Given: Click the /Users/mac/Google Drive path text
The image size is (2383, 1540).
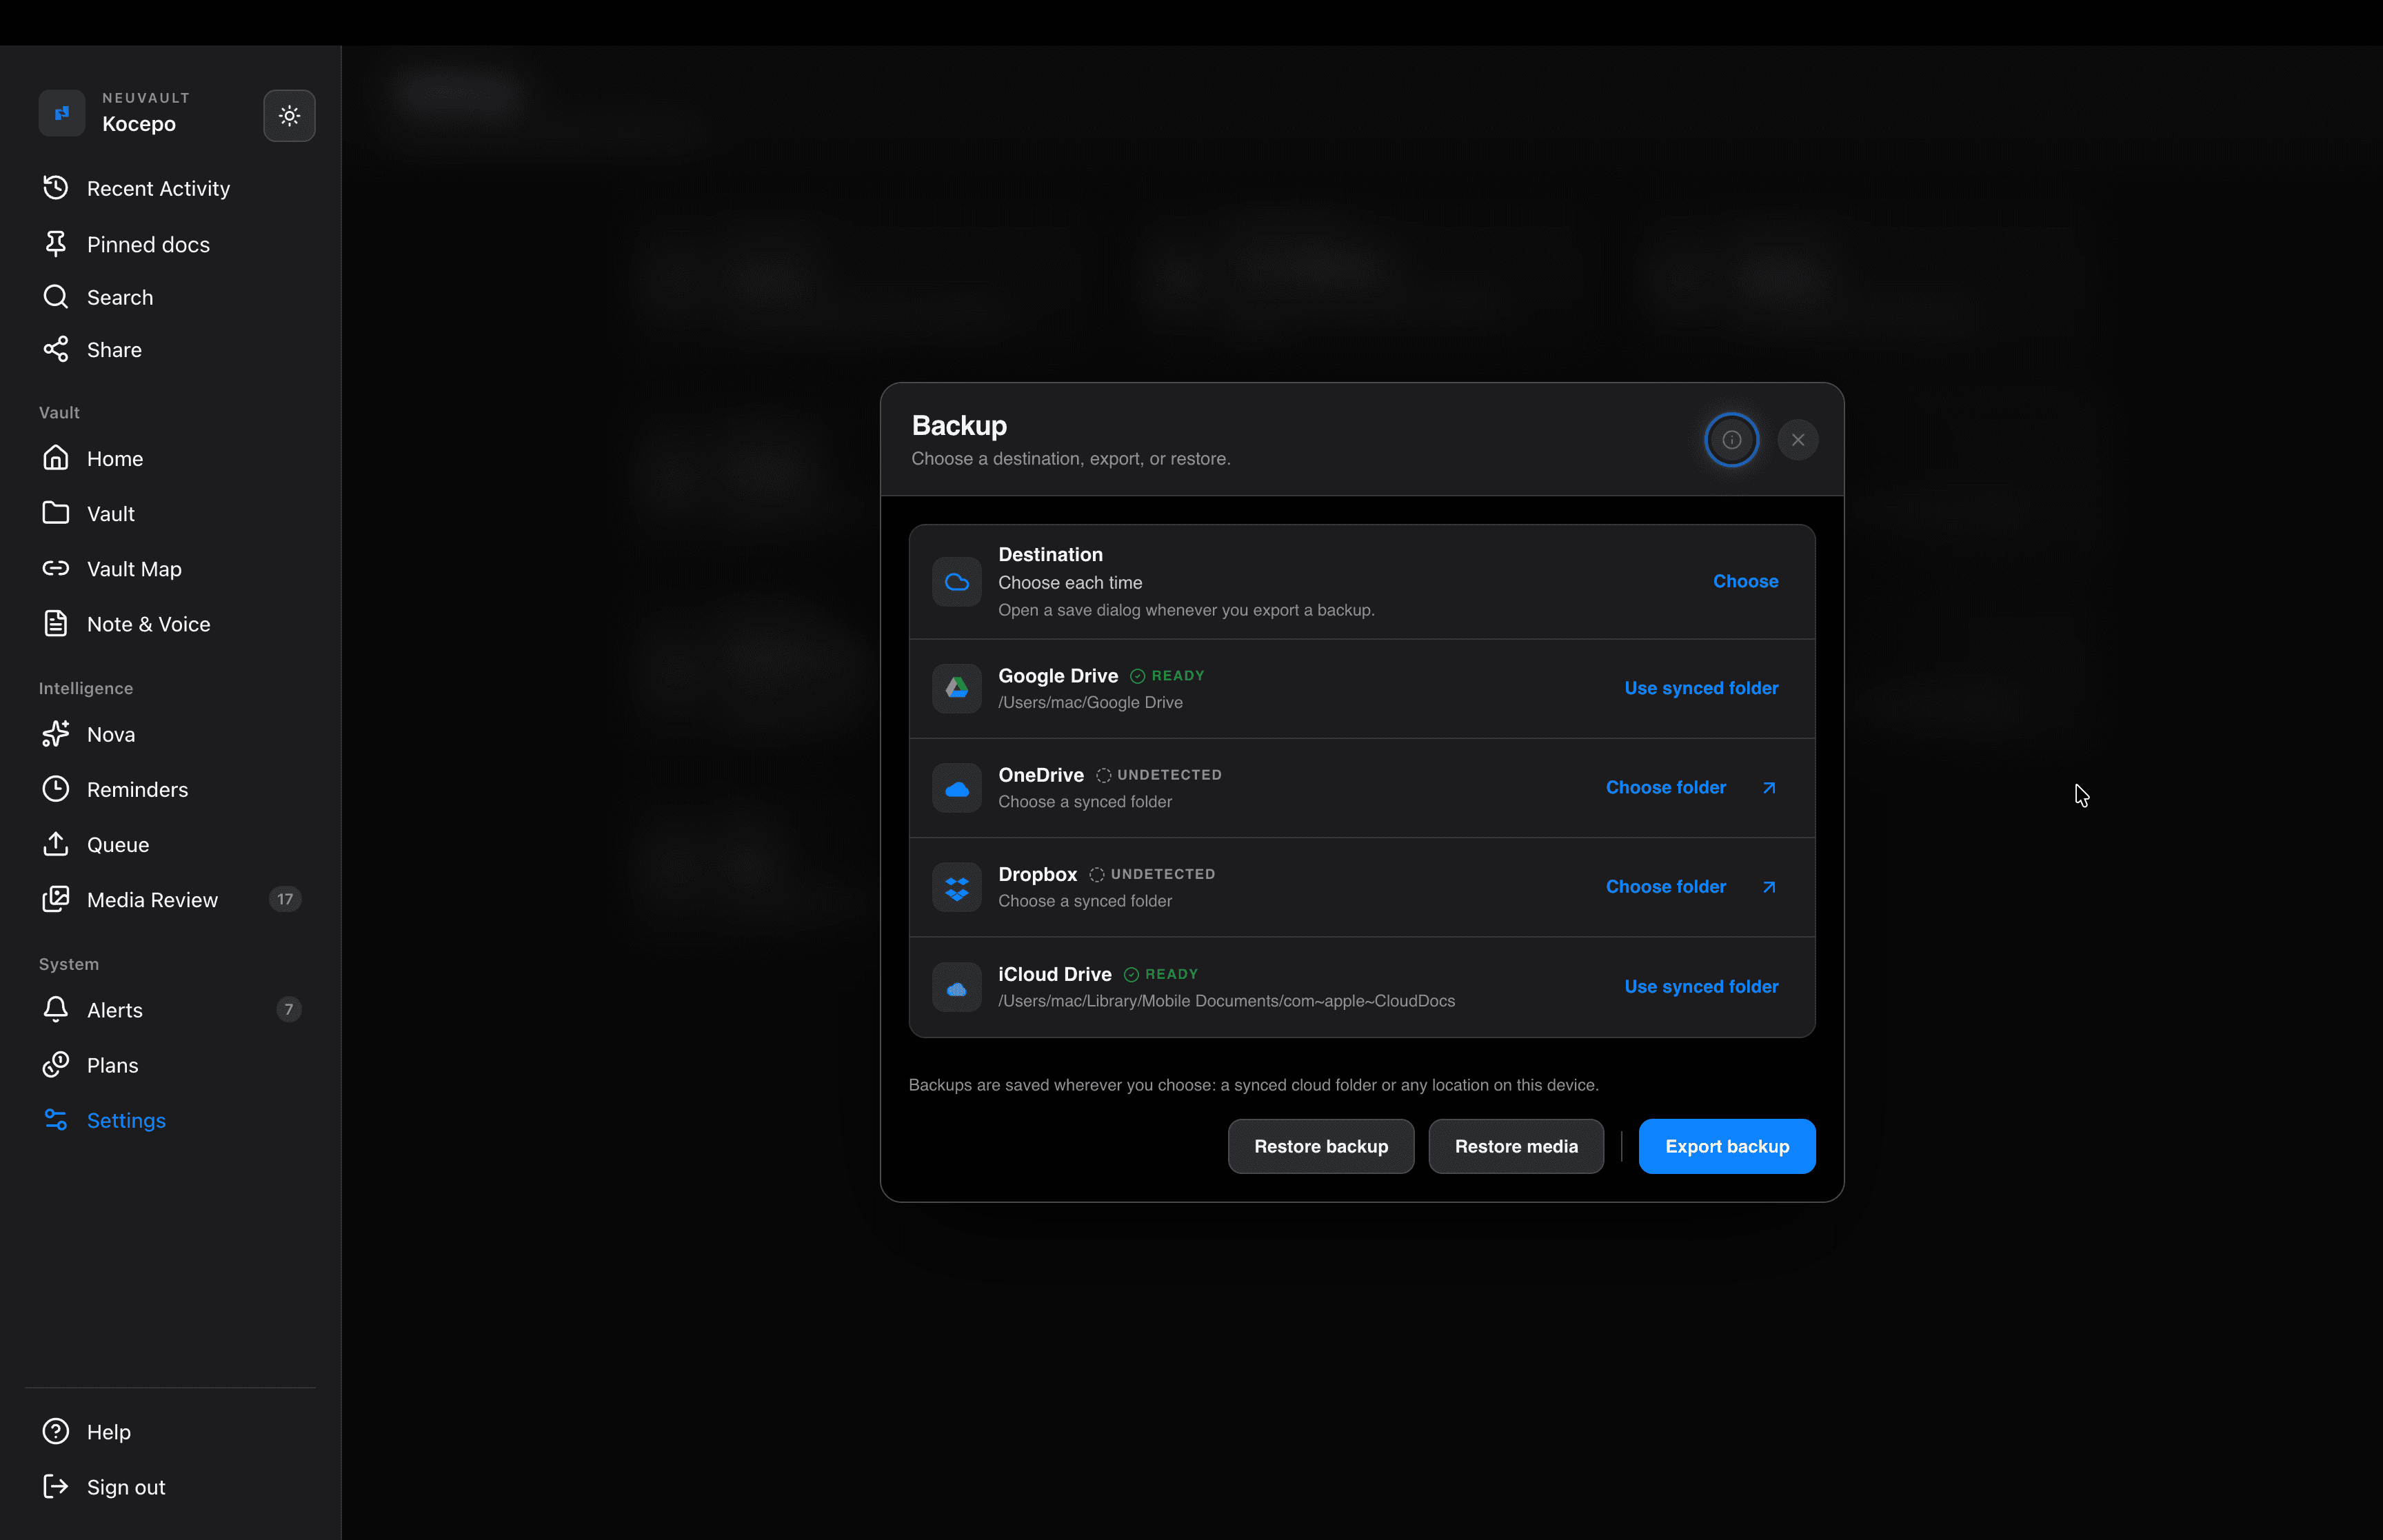Looking at the screenshot, I should pyautogui.click(x=1090, y=703).
